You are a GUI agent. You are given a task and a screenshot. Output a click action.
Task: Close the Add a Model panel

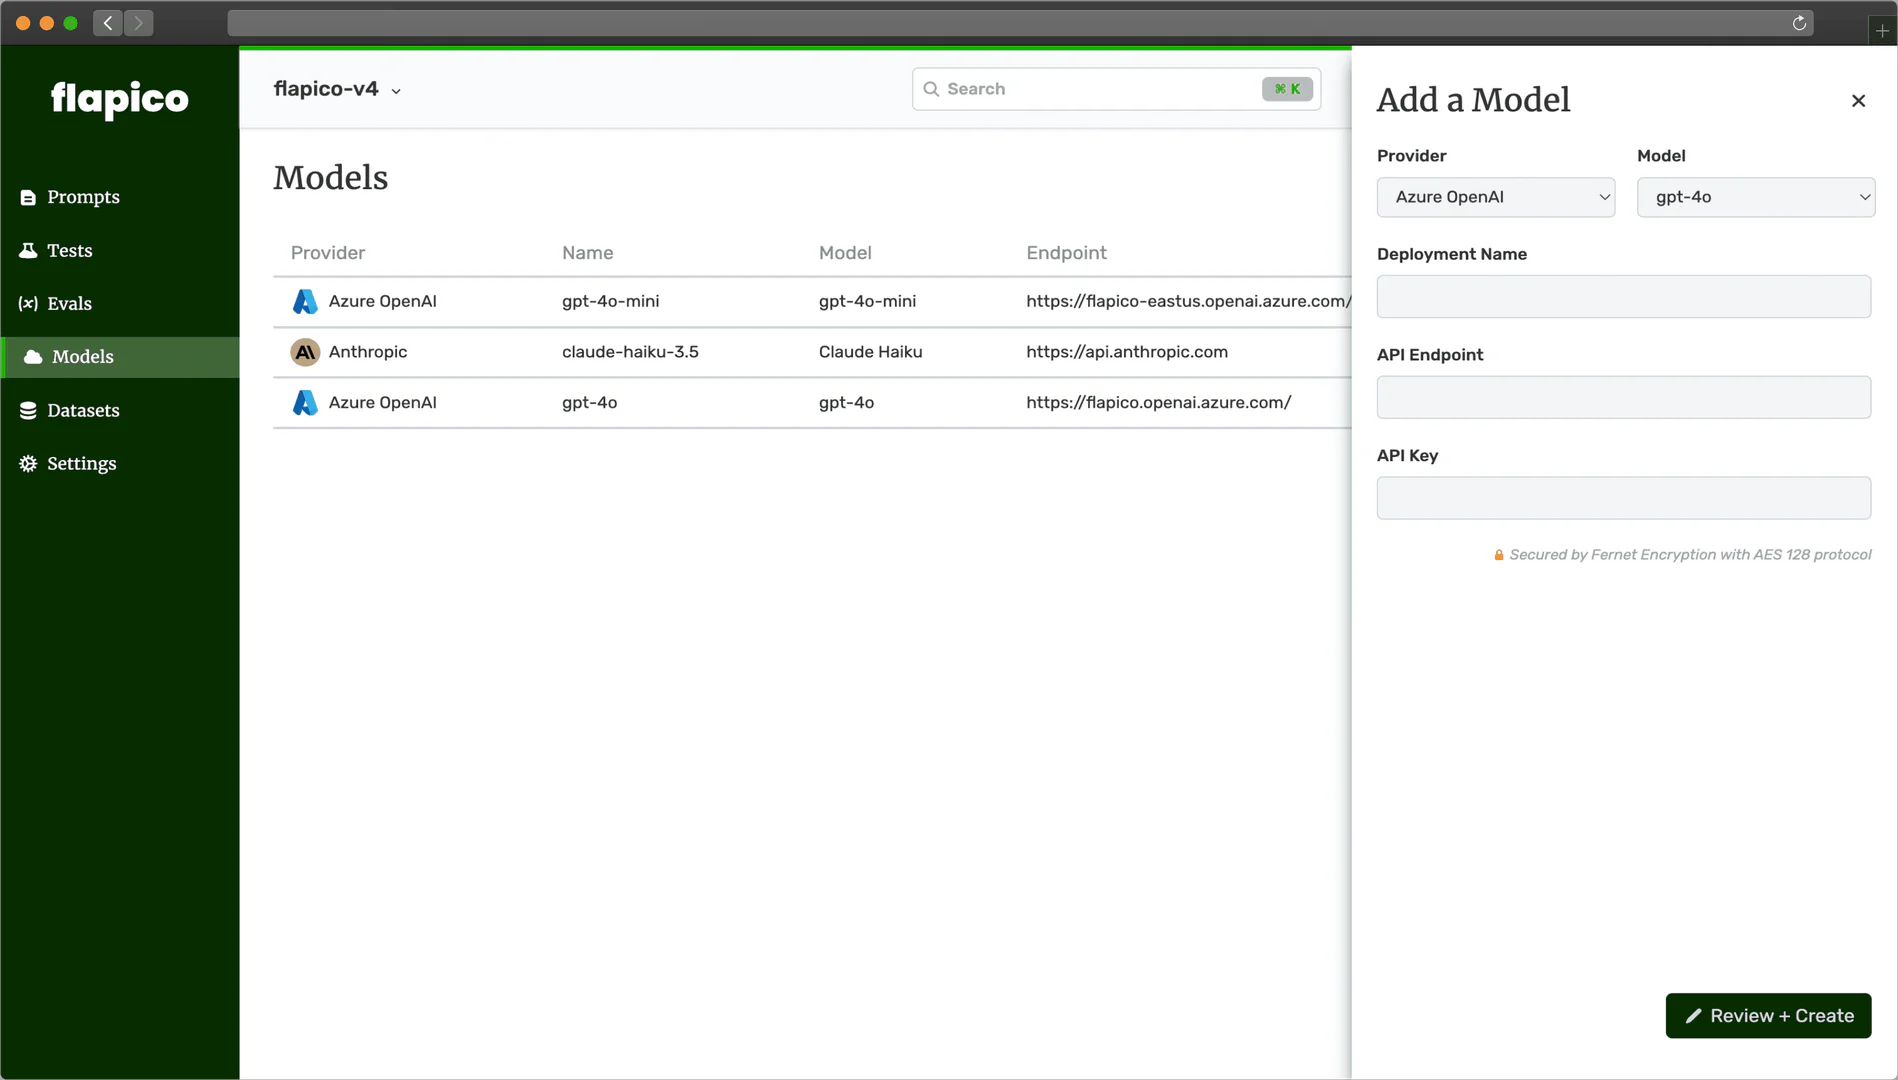[x=1858, y=101]
